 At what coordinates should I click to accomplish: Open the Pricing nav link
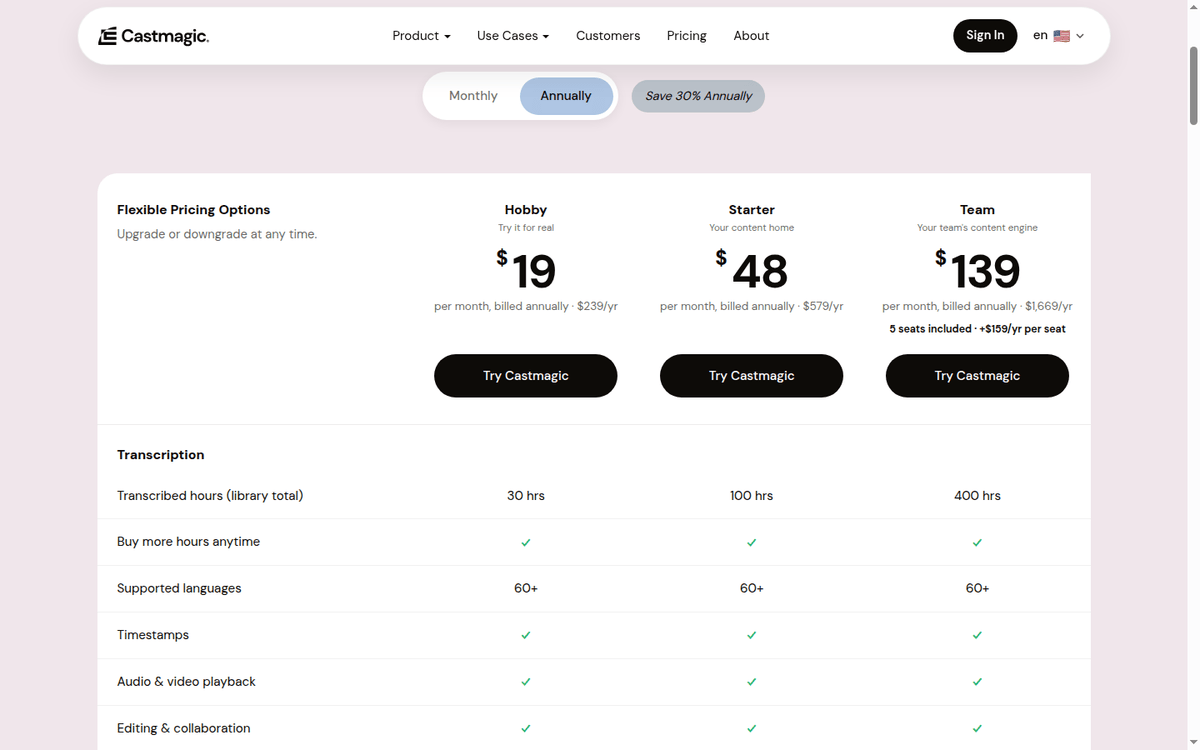(687, 36)
